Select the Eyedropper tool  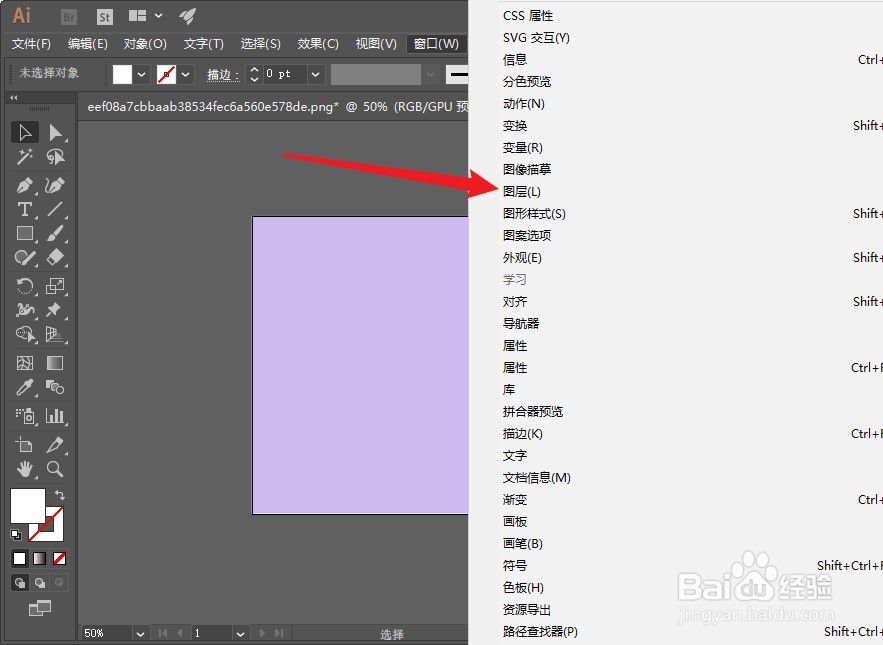[25, 387]
